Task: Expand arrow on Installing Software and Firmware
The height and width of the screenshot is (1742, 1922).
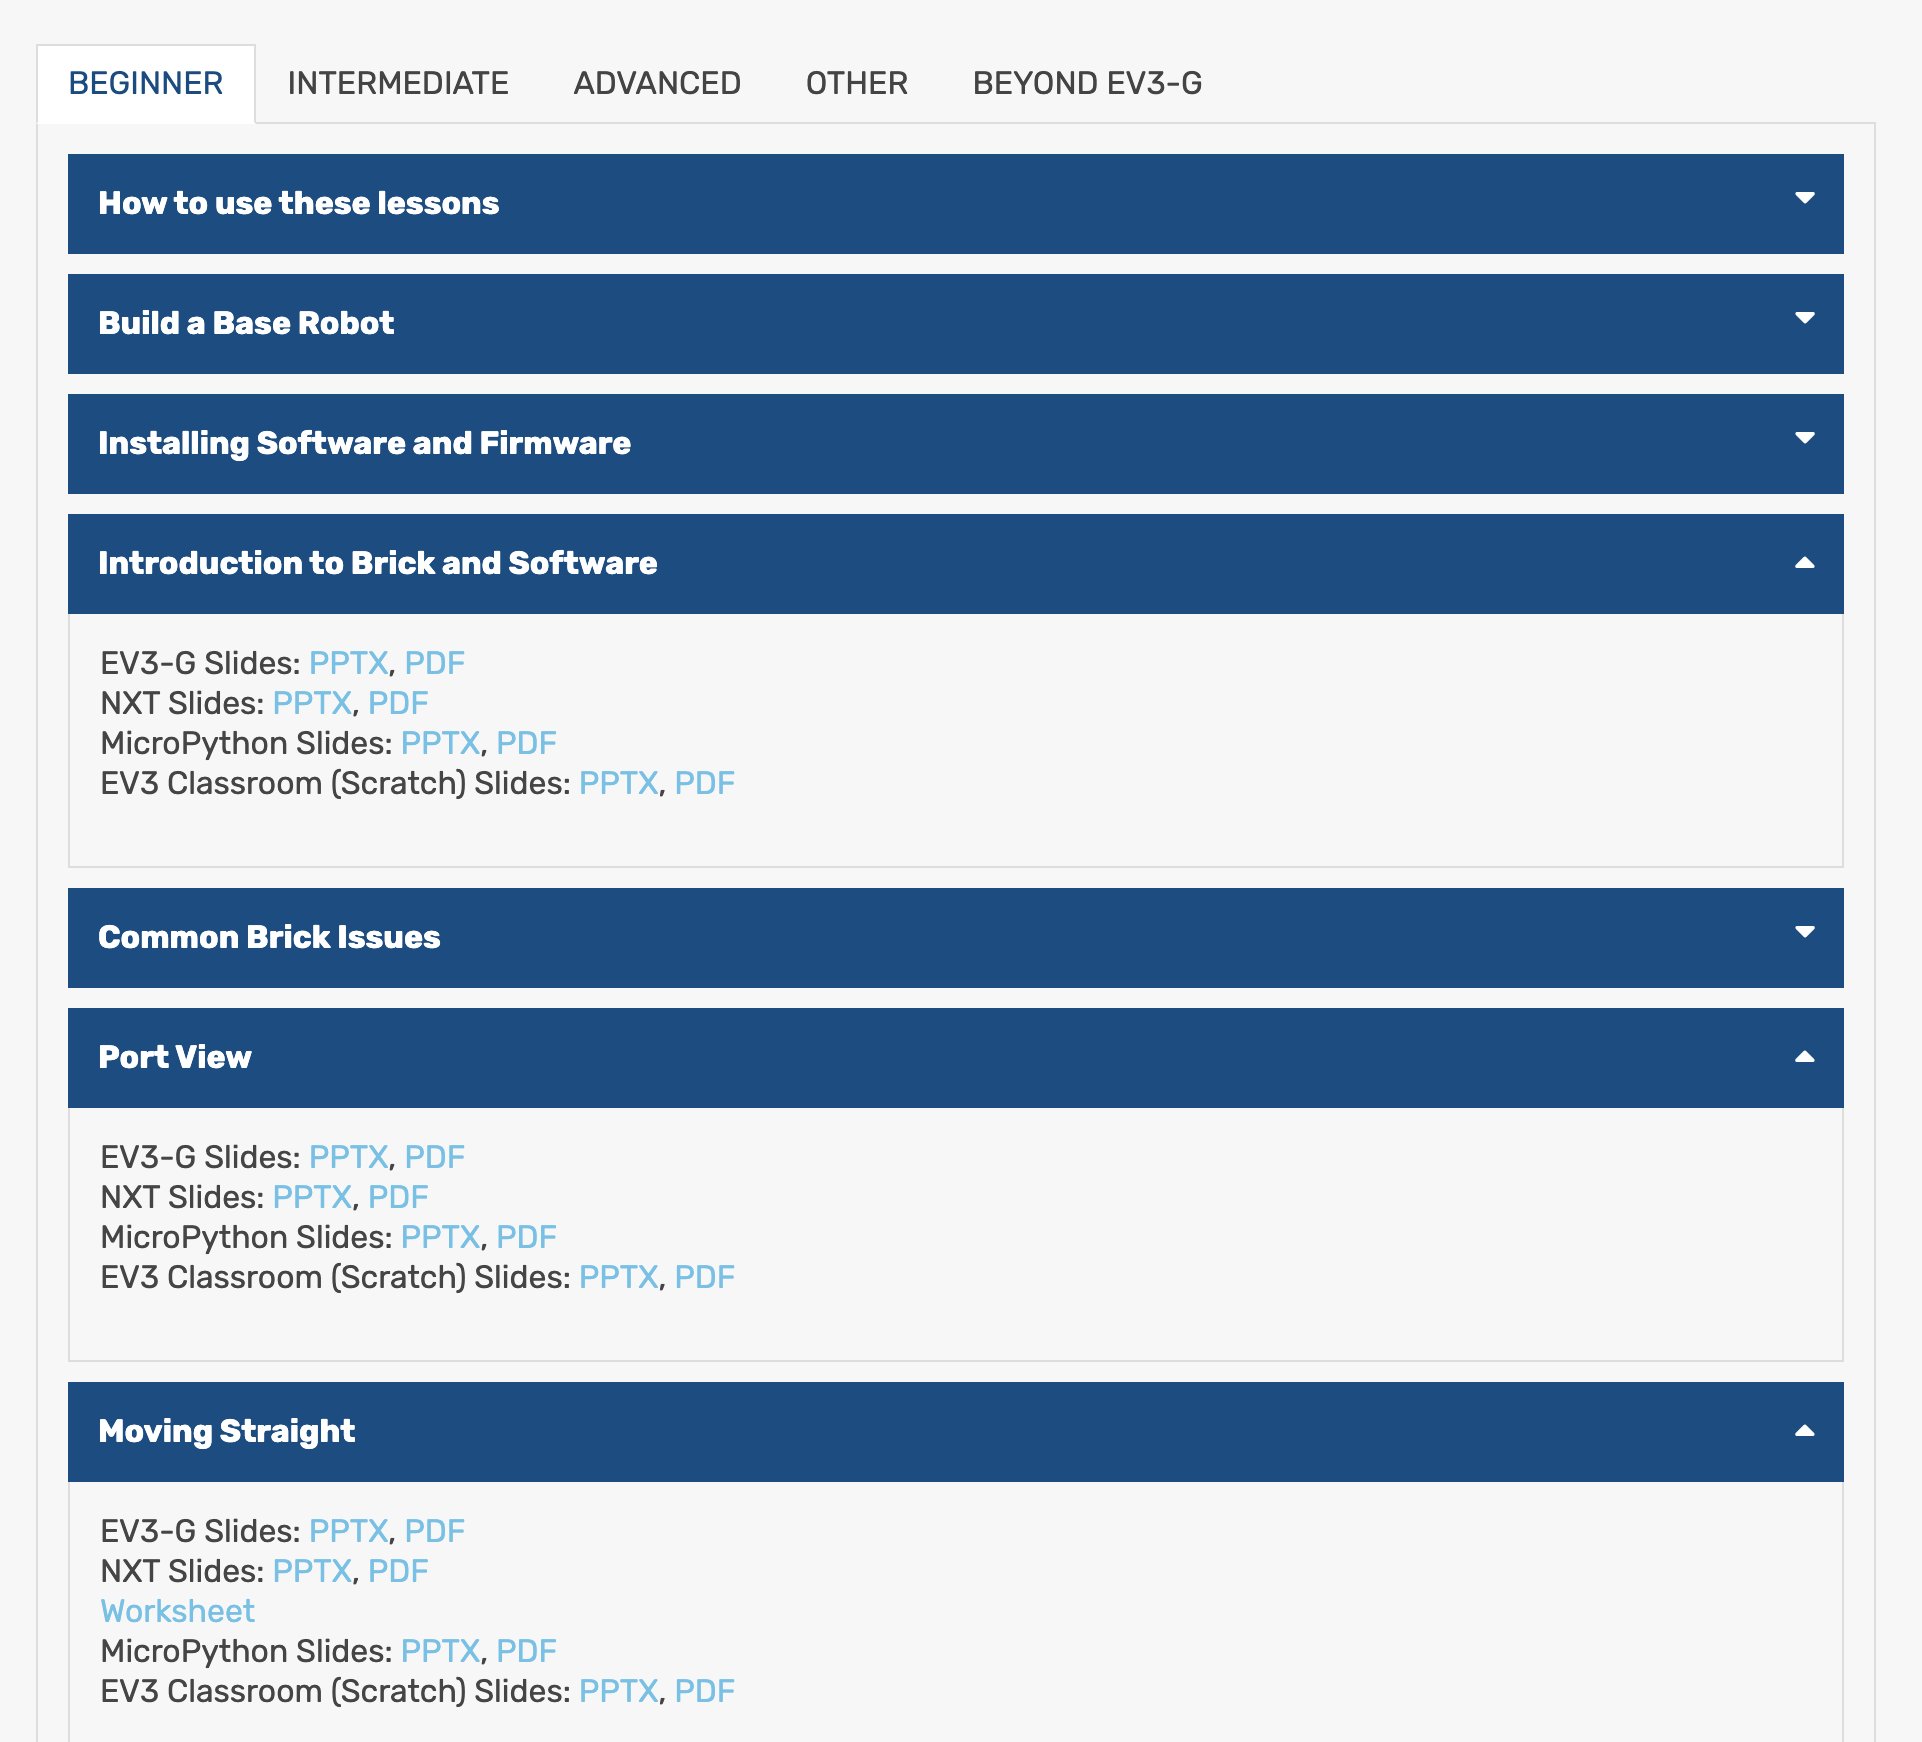Action: coord(1805,438)
